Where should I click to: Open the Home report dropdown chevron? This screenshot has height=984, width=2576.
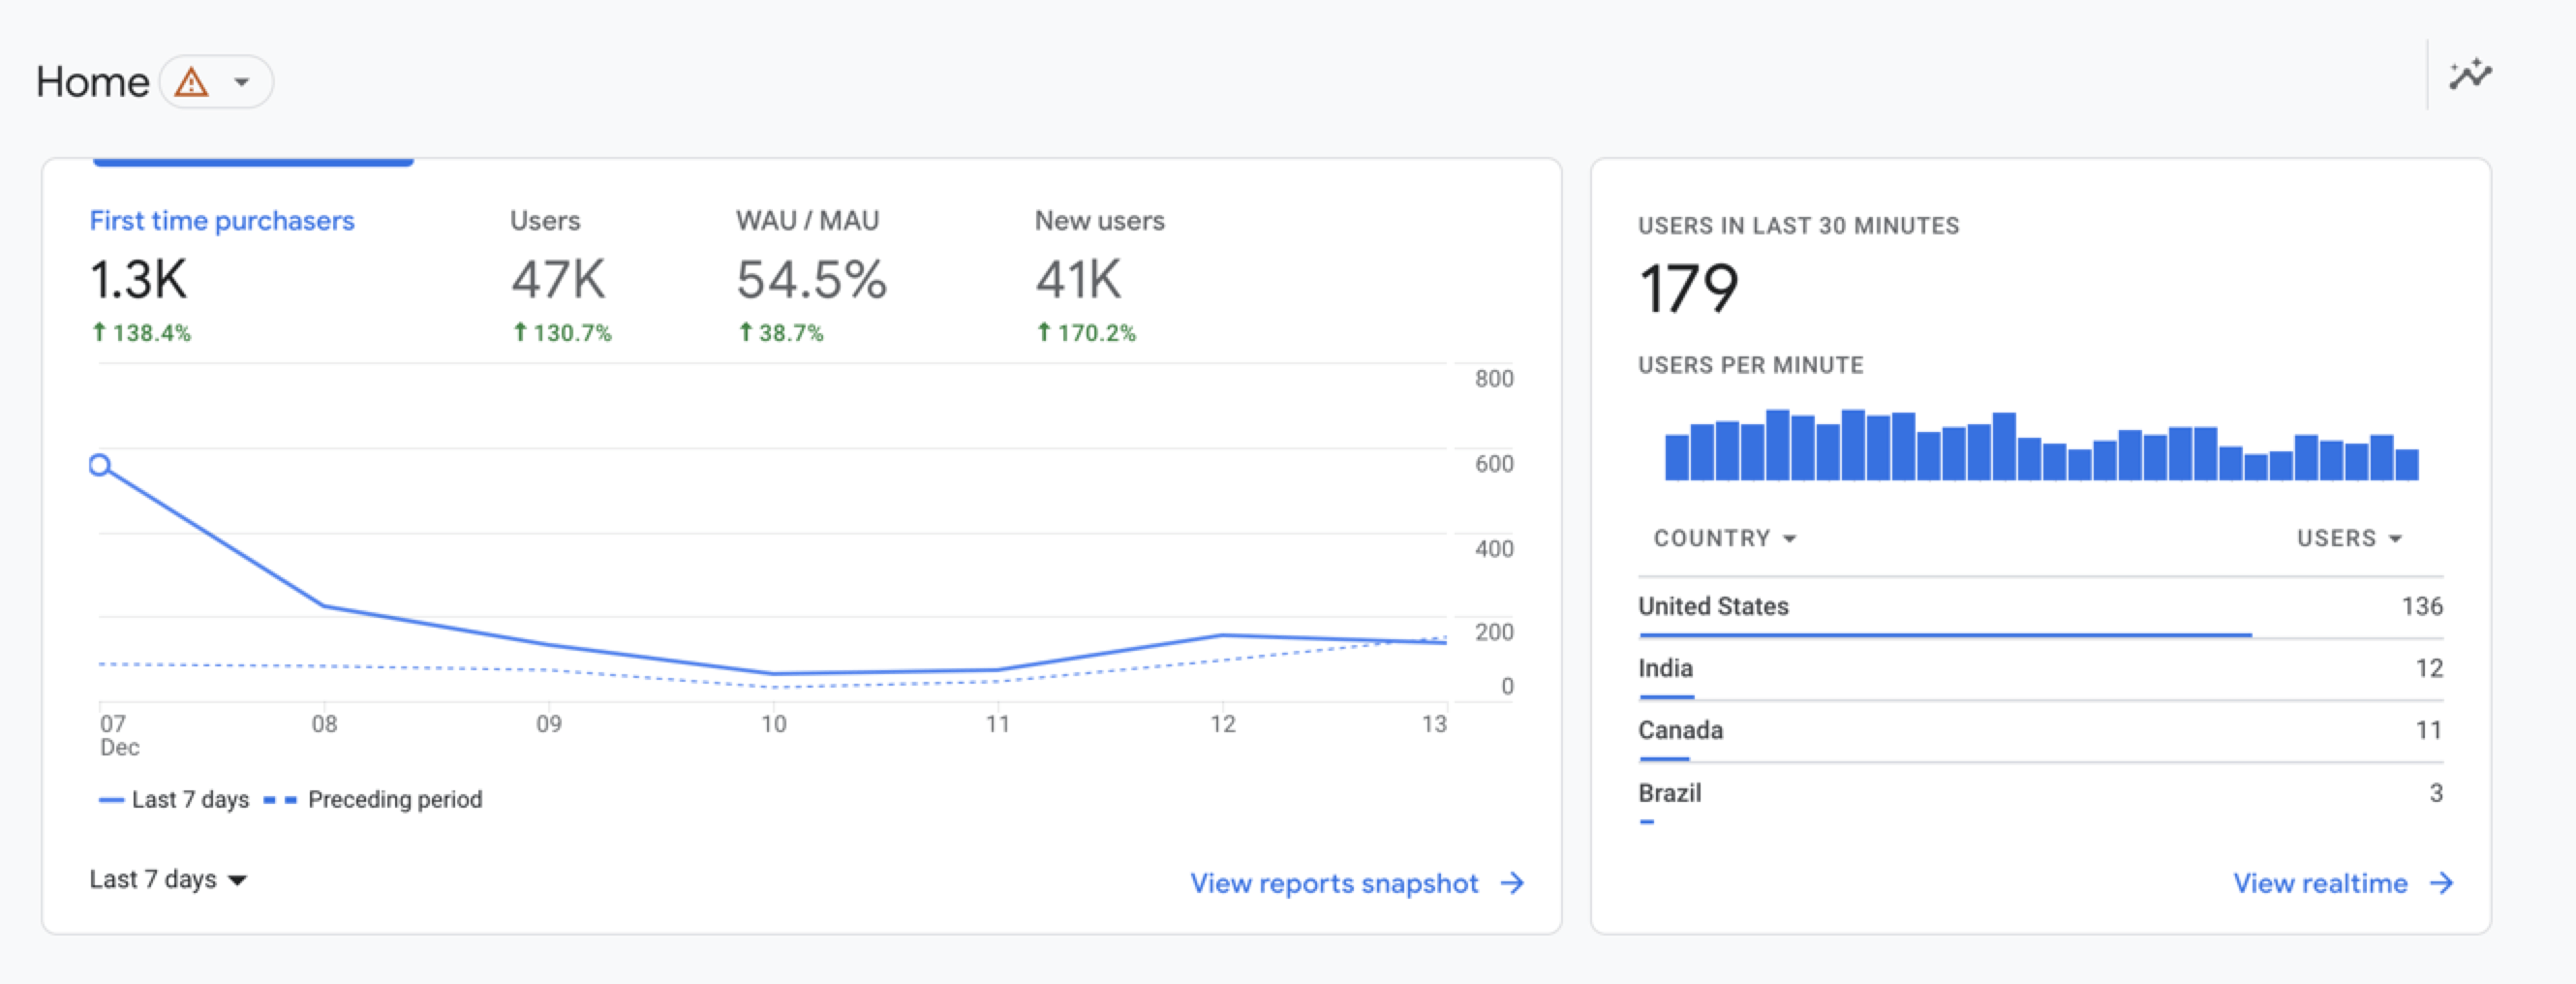(x=240, y=82)
